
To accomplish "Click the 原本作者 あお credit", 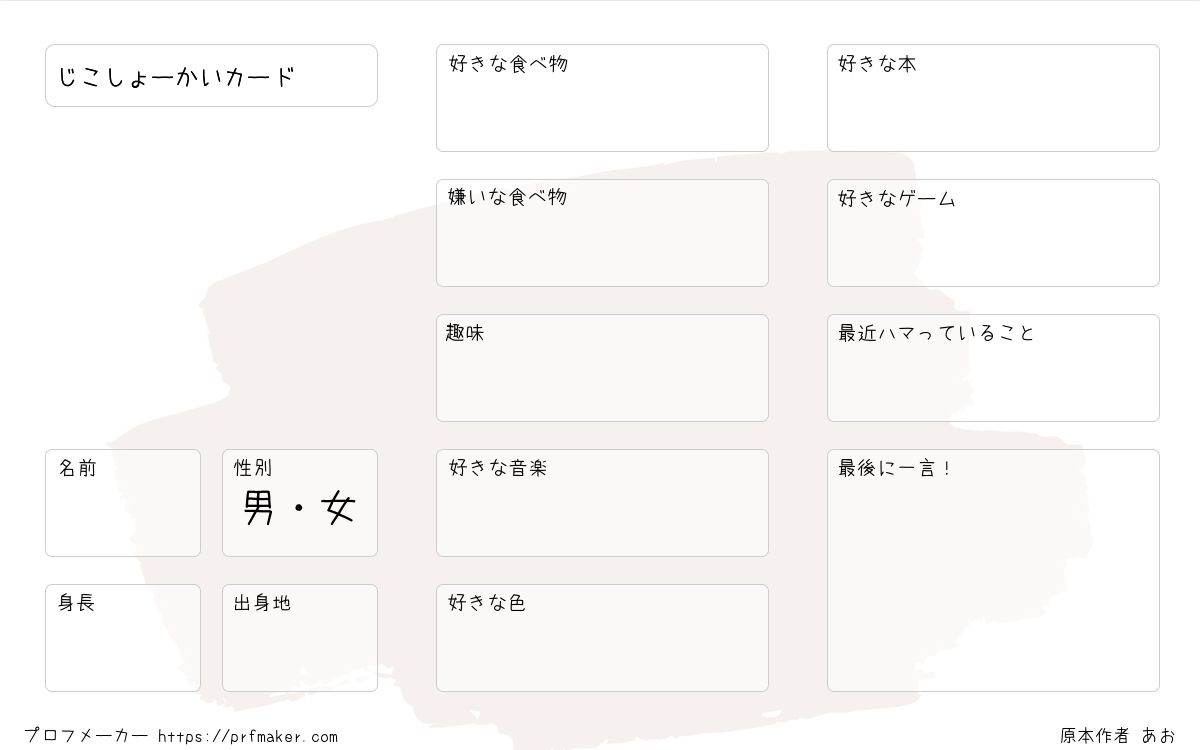I will pos(1118,736).
